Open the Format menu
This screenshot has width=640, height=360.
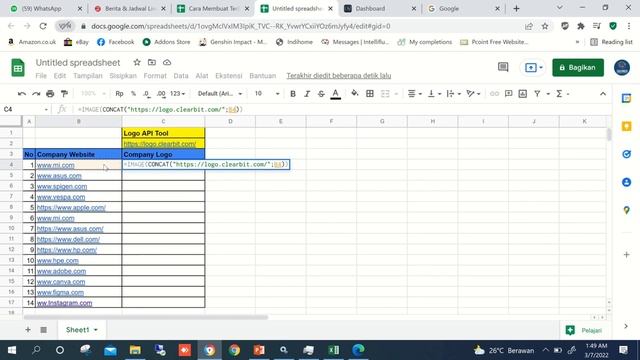(x=155, y=76)
